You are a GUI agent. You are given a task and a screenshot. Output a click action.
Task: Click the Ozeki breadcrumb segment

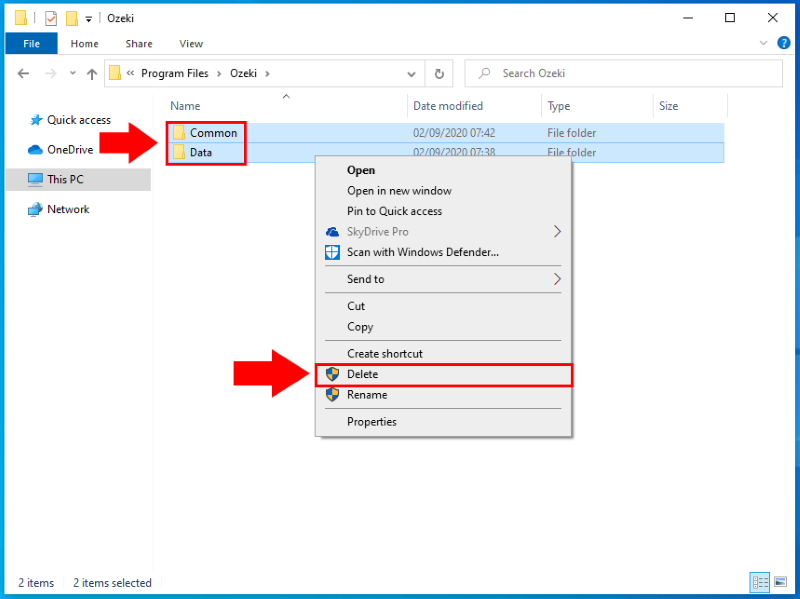[x=243, y=73]
